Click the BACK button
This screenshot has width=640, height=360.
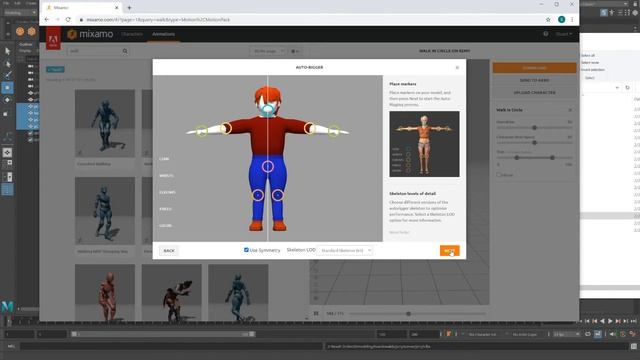(169, 251)
